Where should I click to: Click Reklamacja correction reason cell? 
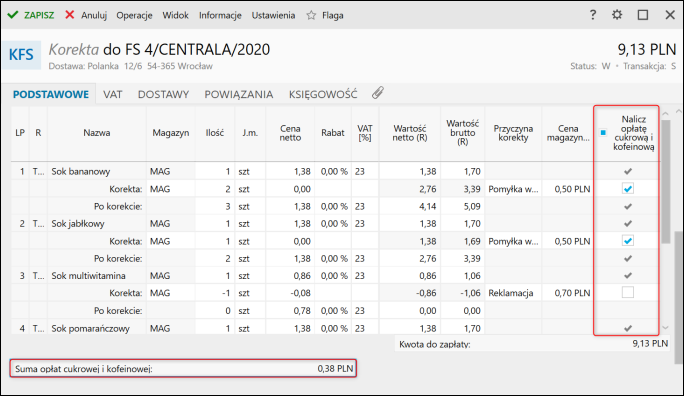[513, 293]
